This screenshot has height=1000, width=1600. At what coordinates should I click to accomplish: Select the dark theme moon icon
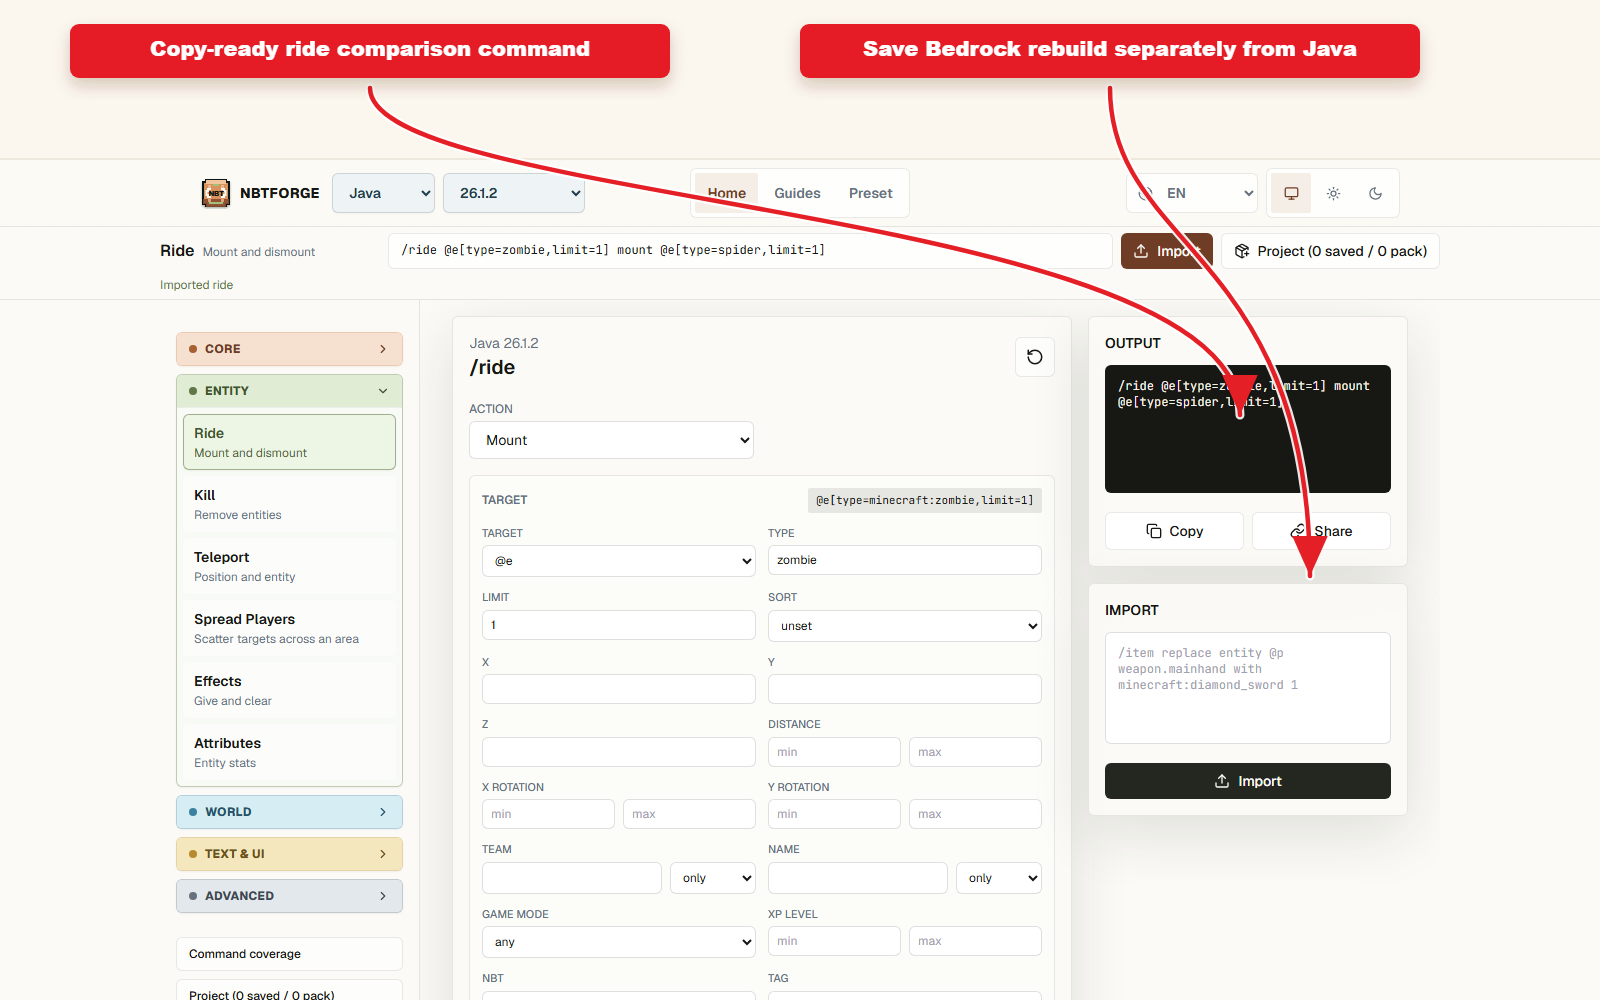1375,193
